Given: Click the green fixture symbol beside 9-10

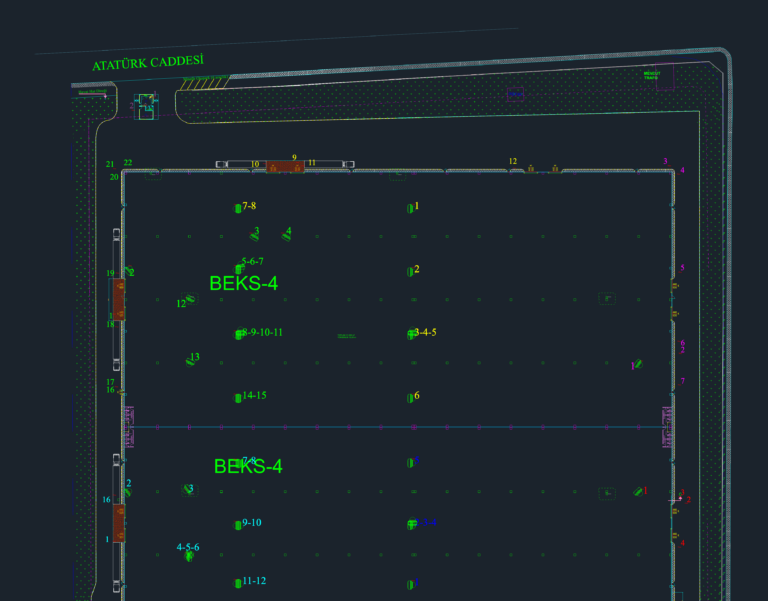Looking at the screenshot, I should [x=238, y=525].
